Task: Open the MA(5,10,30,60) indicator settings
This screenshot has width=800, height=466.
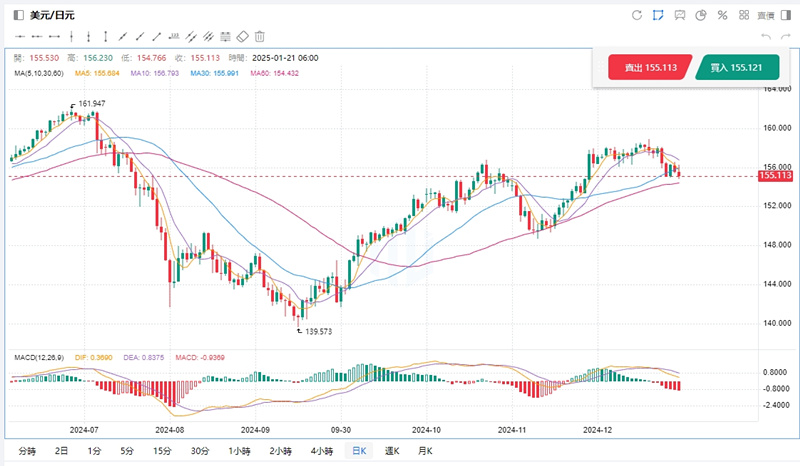Action: coord(39,73)
